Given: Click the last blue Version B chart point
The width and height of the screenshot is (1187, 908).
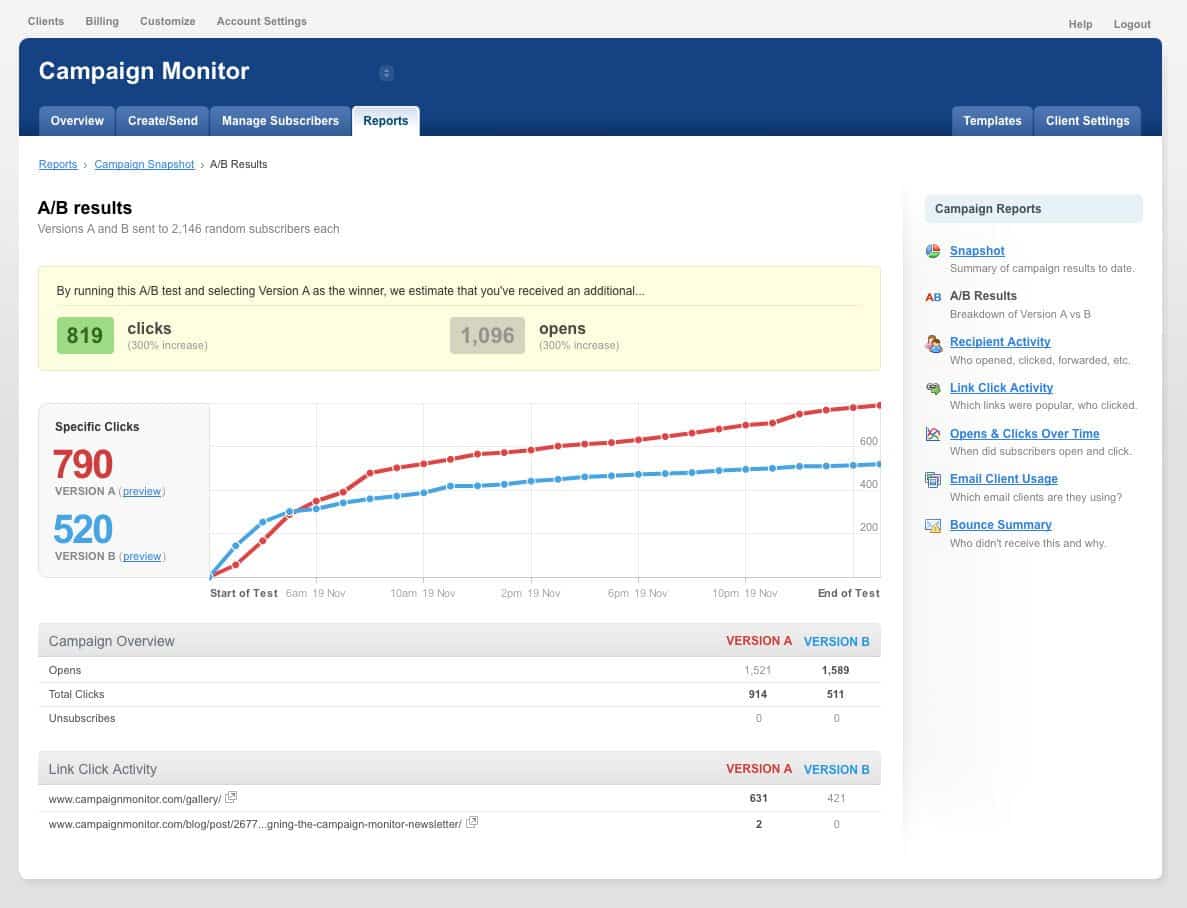Looking at the screenshot, I should pos(878,464).
